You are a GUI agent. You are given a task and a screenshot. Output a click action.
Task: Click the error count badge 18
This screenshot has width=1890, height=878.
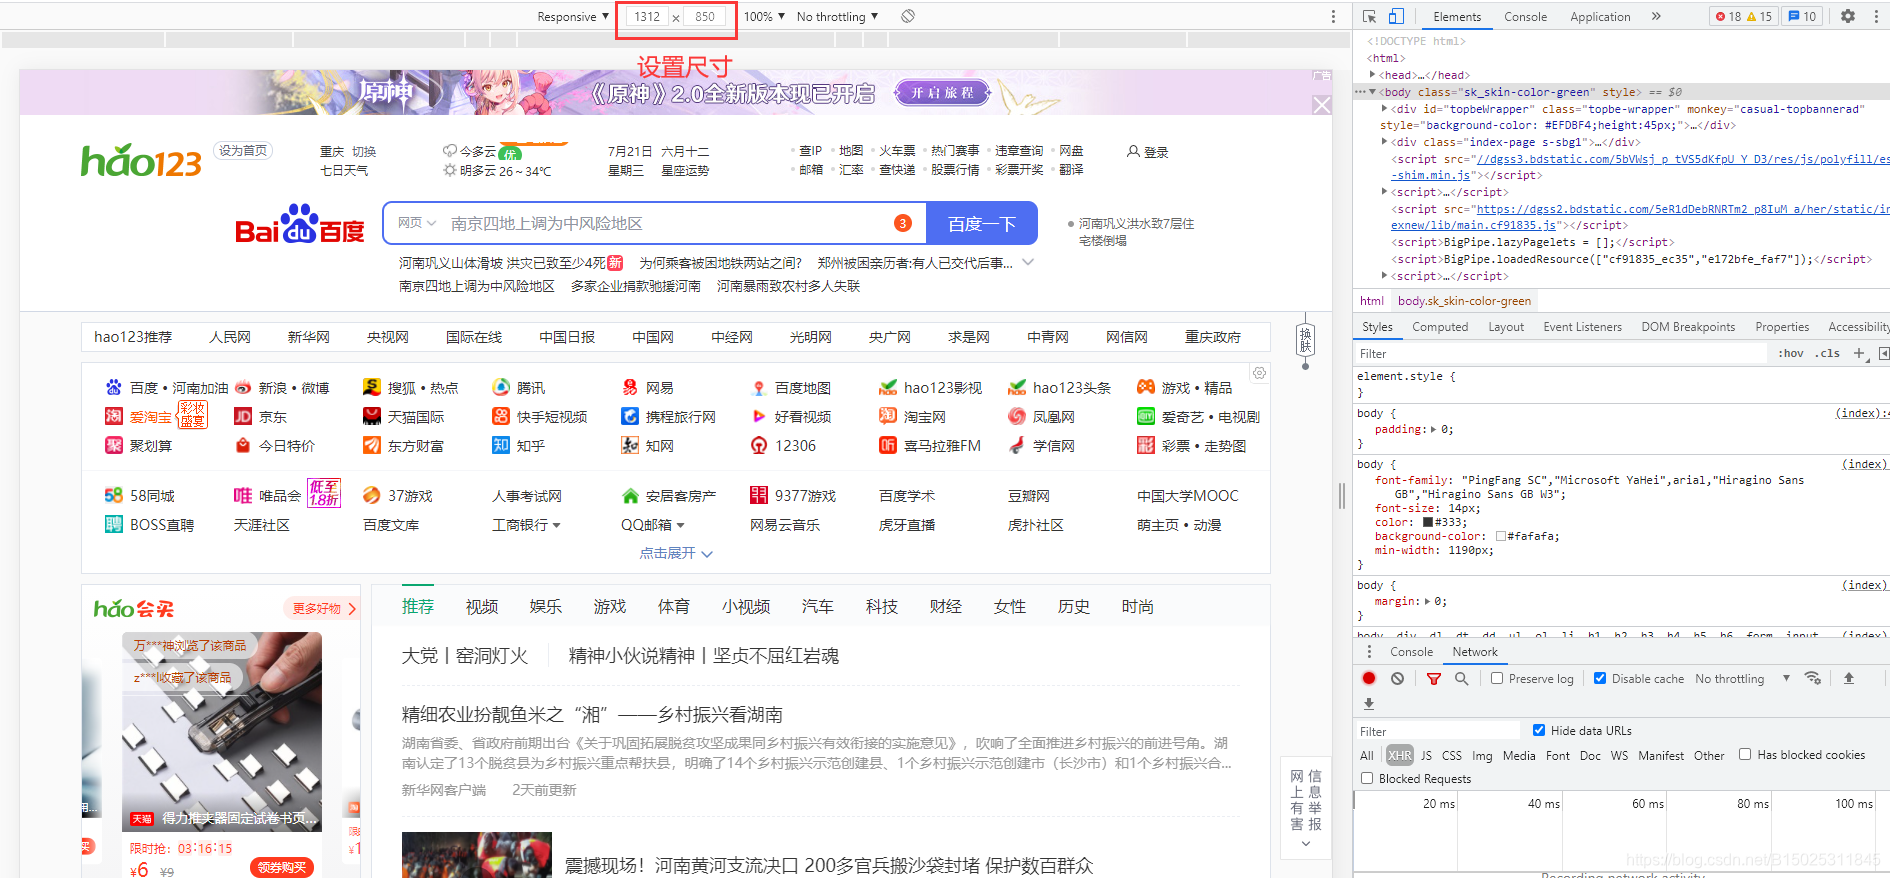point(1728,16)
